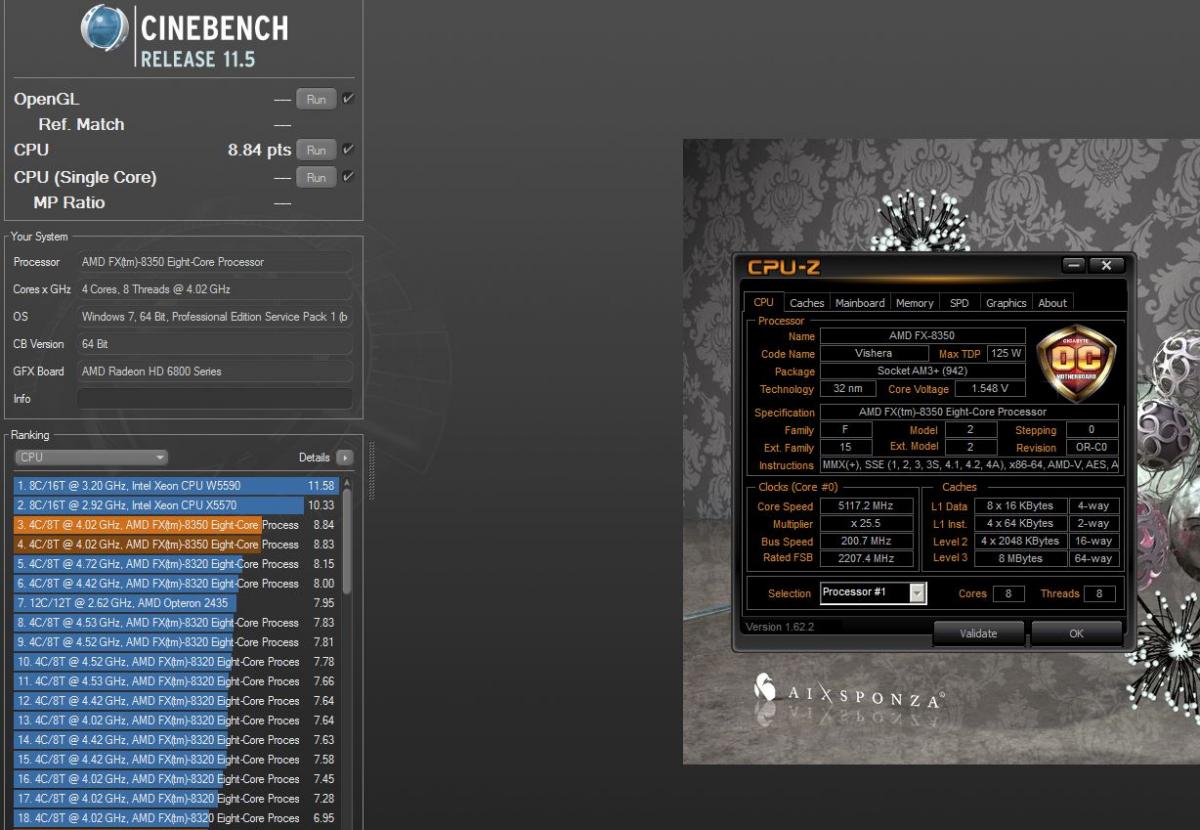Close the CPU-Z window
Image resolution: width=1200 pixels, height=830 pixels.
(1105, 265)
